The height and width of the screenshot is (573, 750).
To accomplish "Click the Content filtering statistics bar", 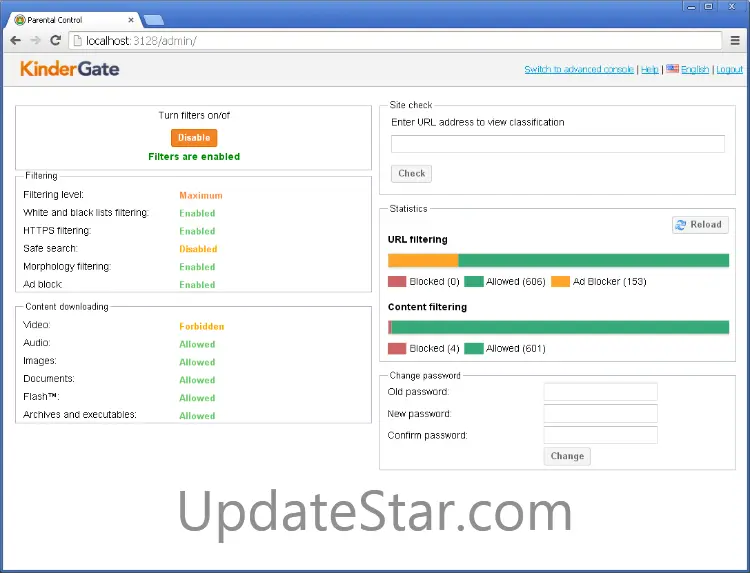I will (x=558, y=327).
